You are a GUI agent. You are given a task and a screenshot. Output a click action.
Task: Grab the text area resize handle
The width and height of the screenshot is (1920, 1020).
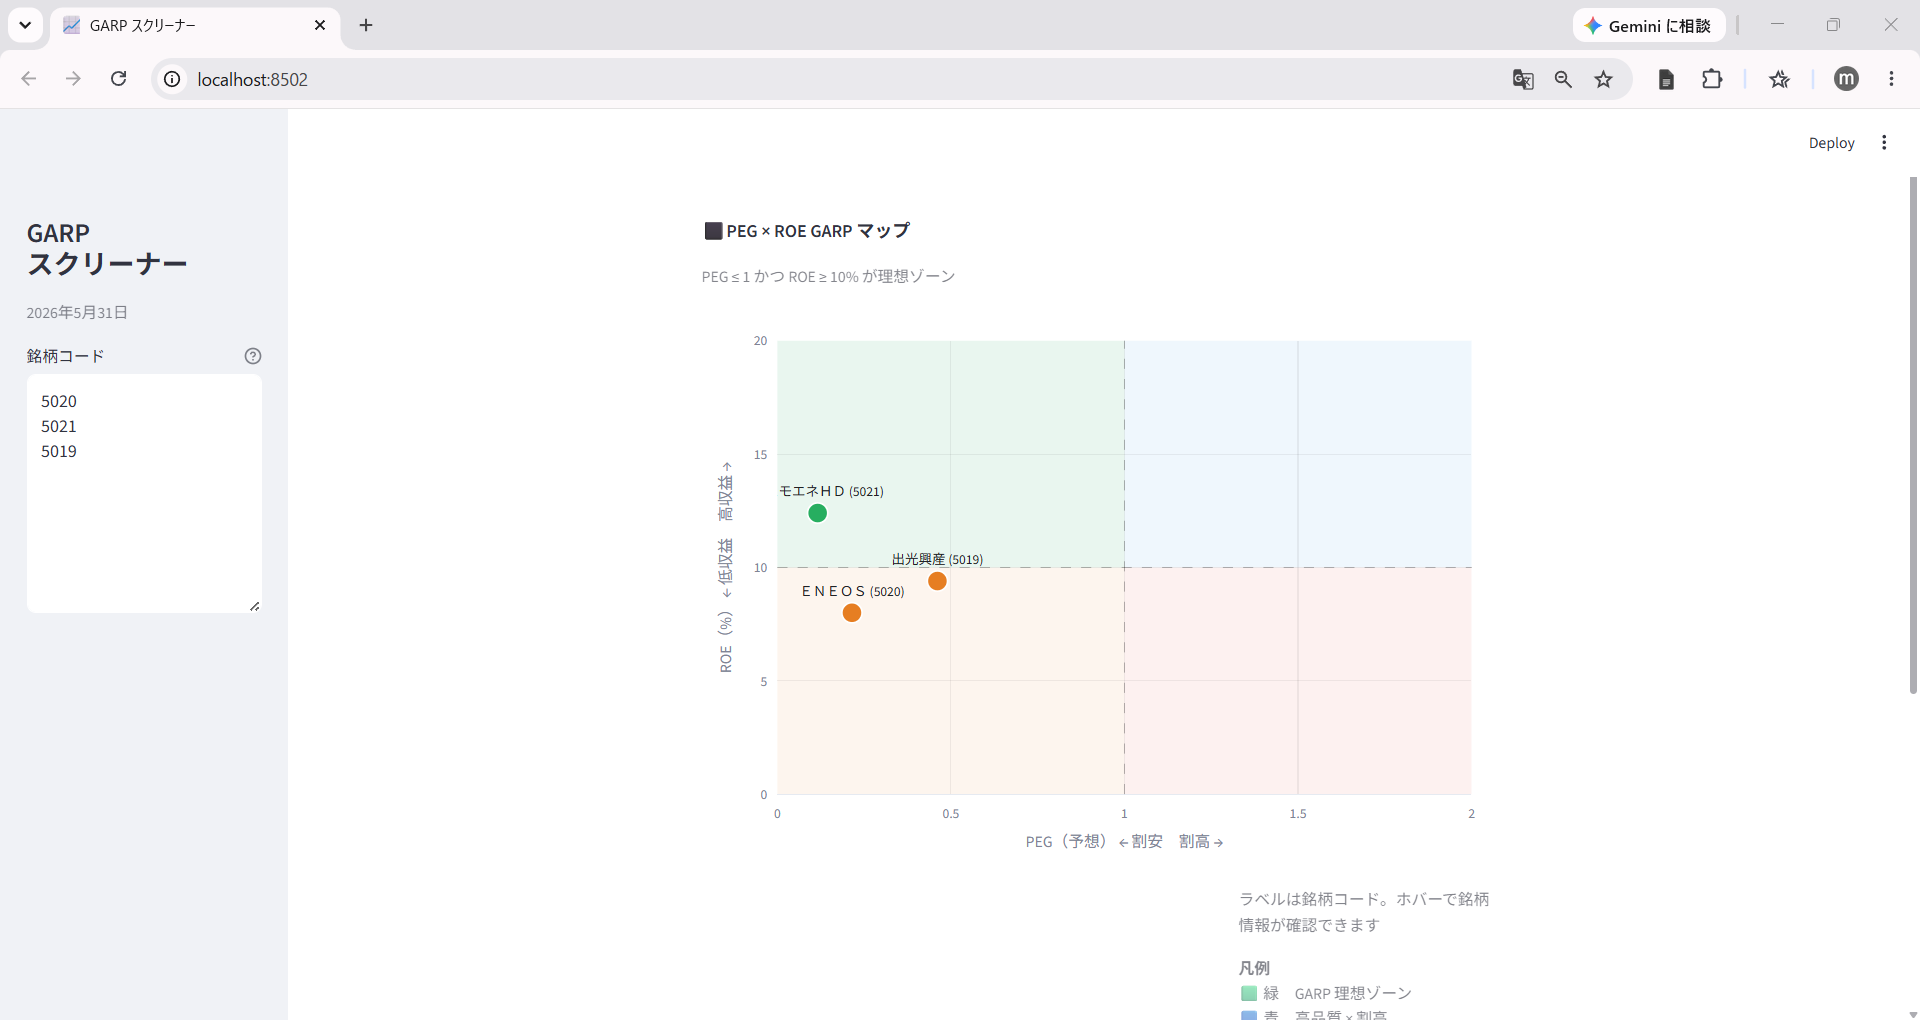tap(255, 606)
